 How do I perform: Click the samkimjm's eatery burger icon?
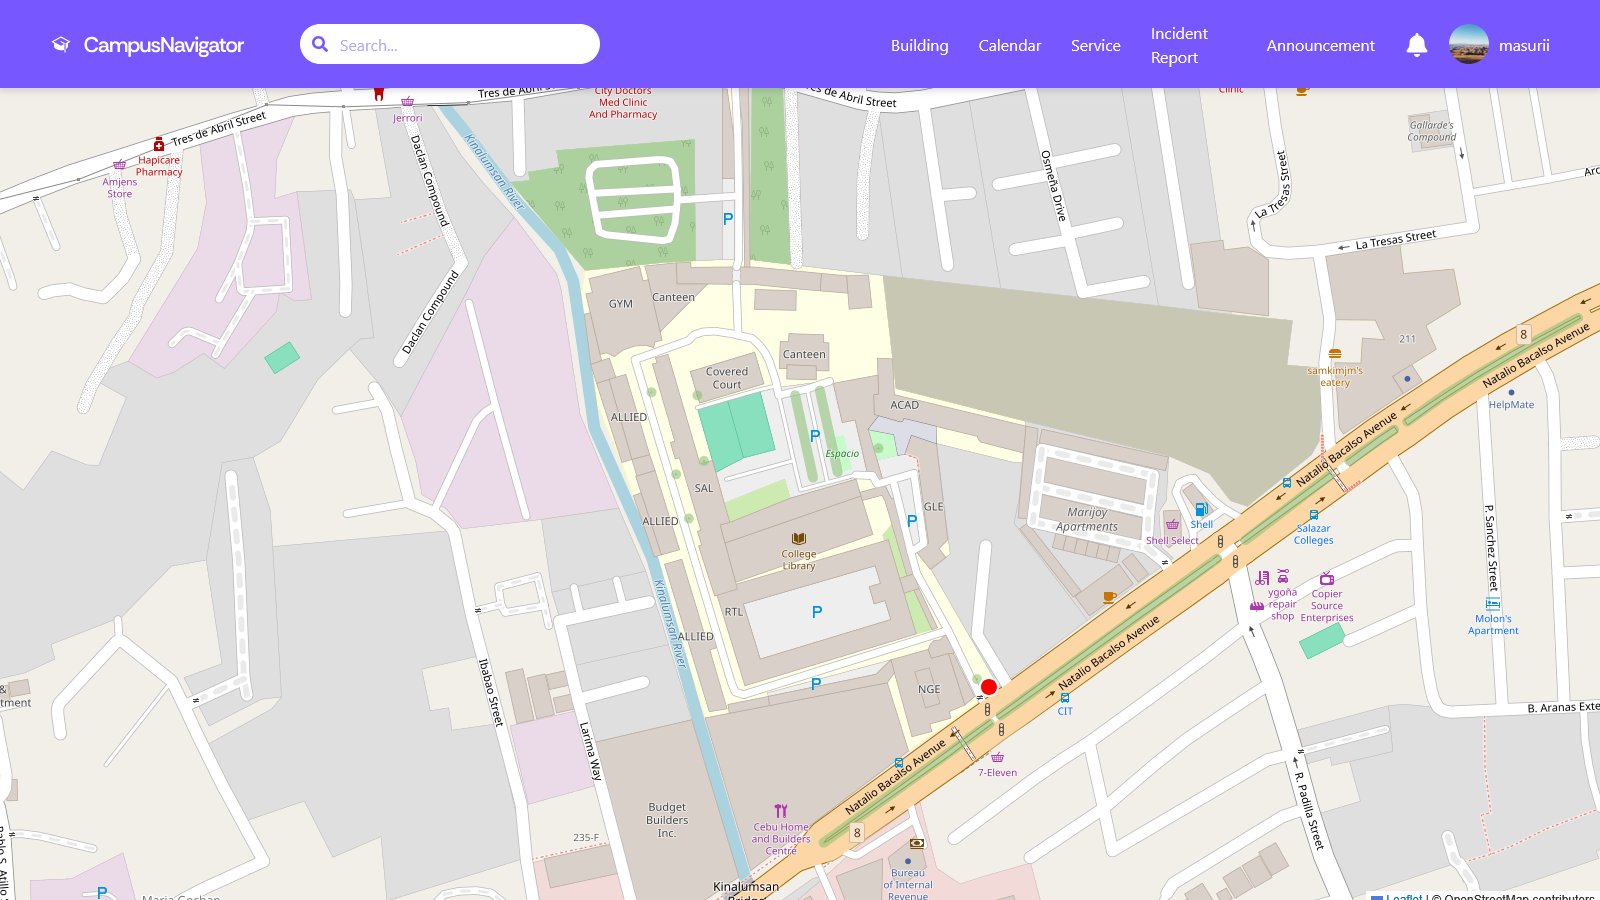[x=1334, y=354]
